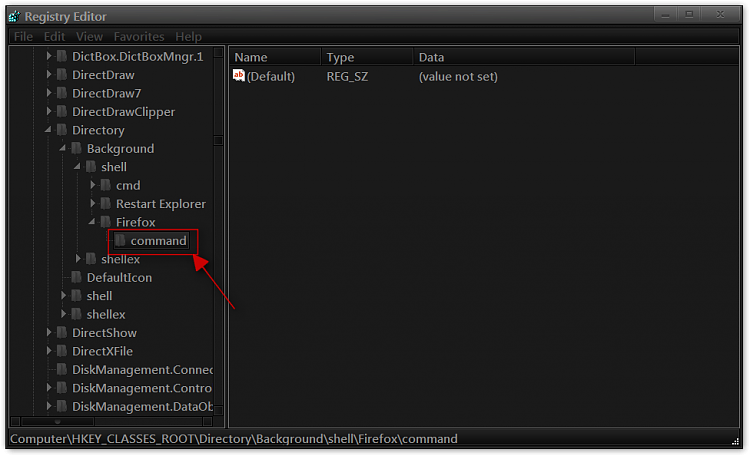The height and width of the screenshot is (456, 750).
Task: Click folder icon of DirectDraw7 key
Action: tap(62, 93)
